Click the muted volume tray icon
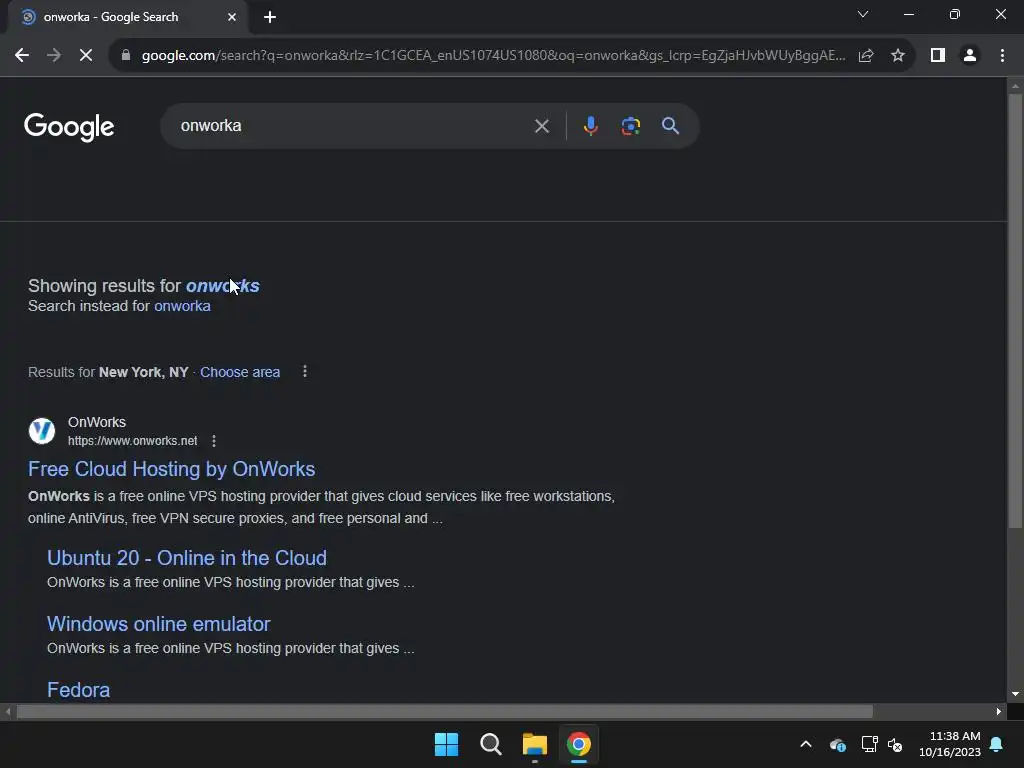 tap(895, 744)
